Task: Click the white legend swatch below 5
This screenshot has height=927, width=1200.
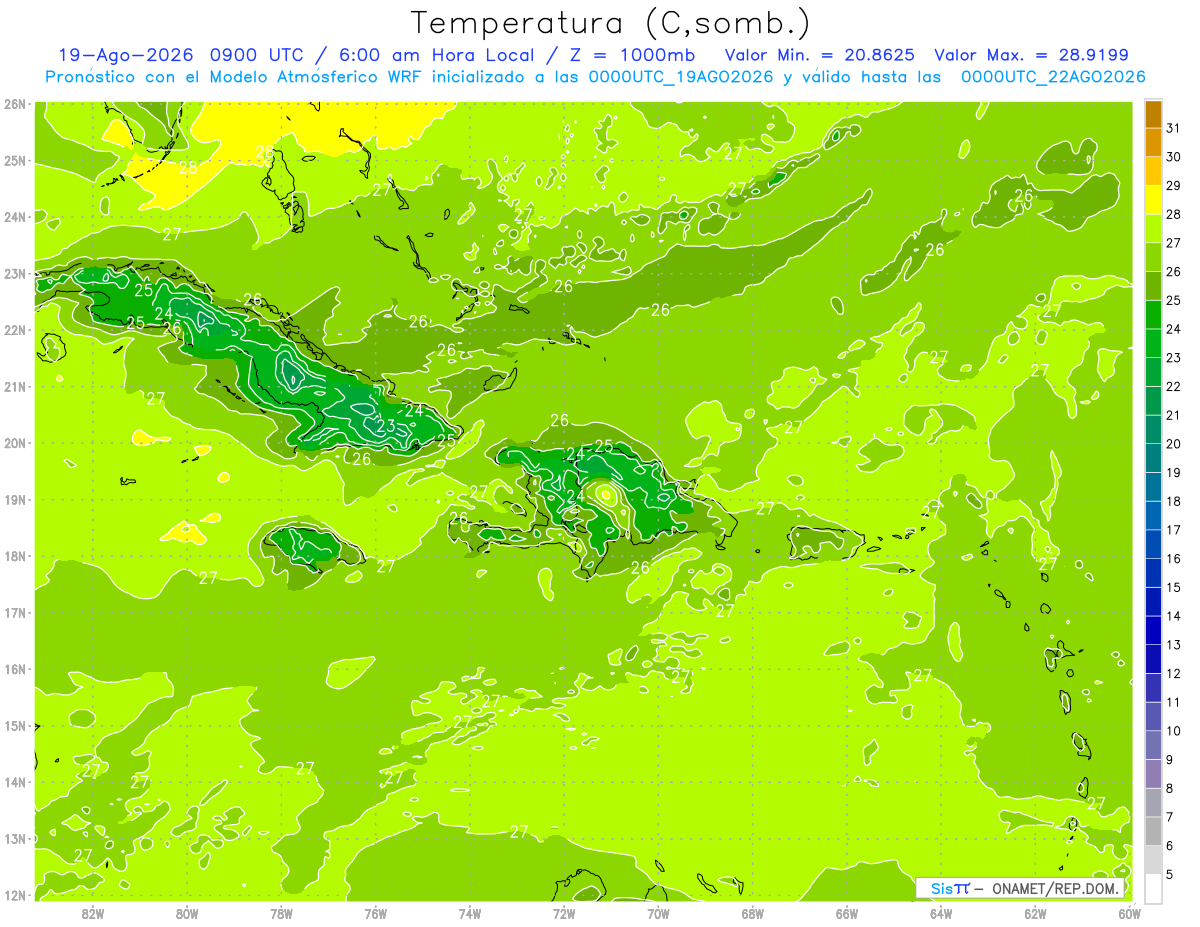Action: click(1153, 888)
